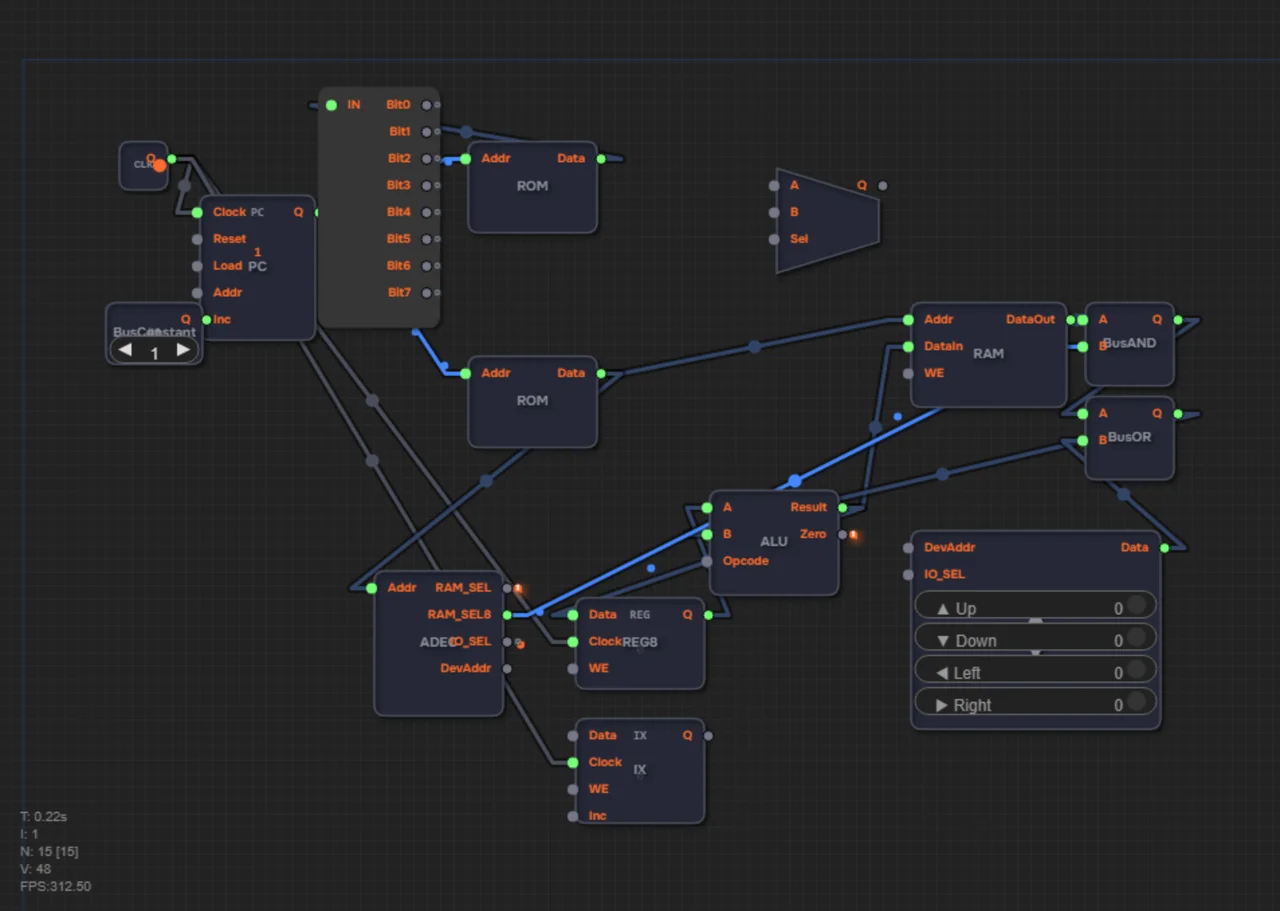
Task: Click the B input port of the BusOR node
Action: pyautogui.click(x=1082, y=440)
